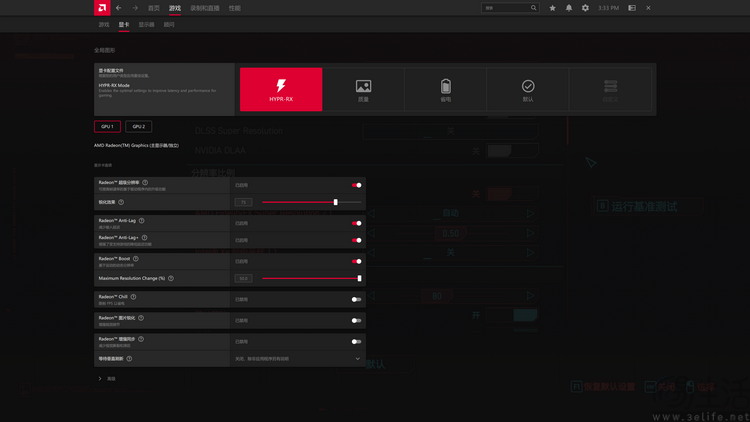The image size is (750, 422).
Task: Click the HYPR-RX Mode description text
Action: (x=157, y=93)
